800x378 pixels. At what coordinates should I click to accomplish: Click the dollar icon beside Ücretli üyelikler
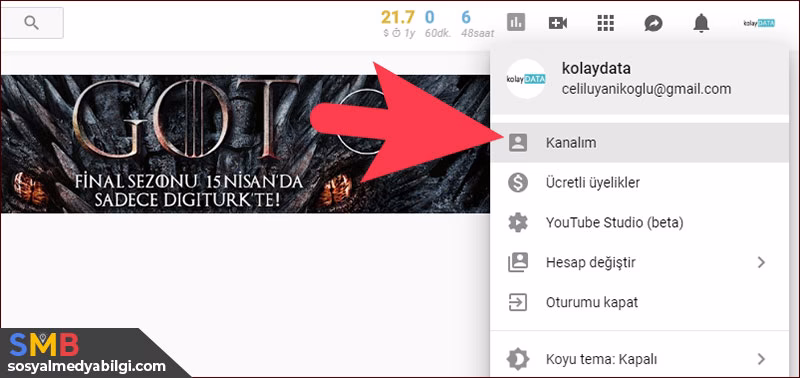(518, 183)
